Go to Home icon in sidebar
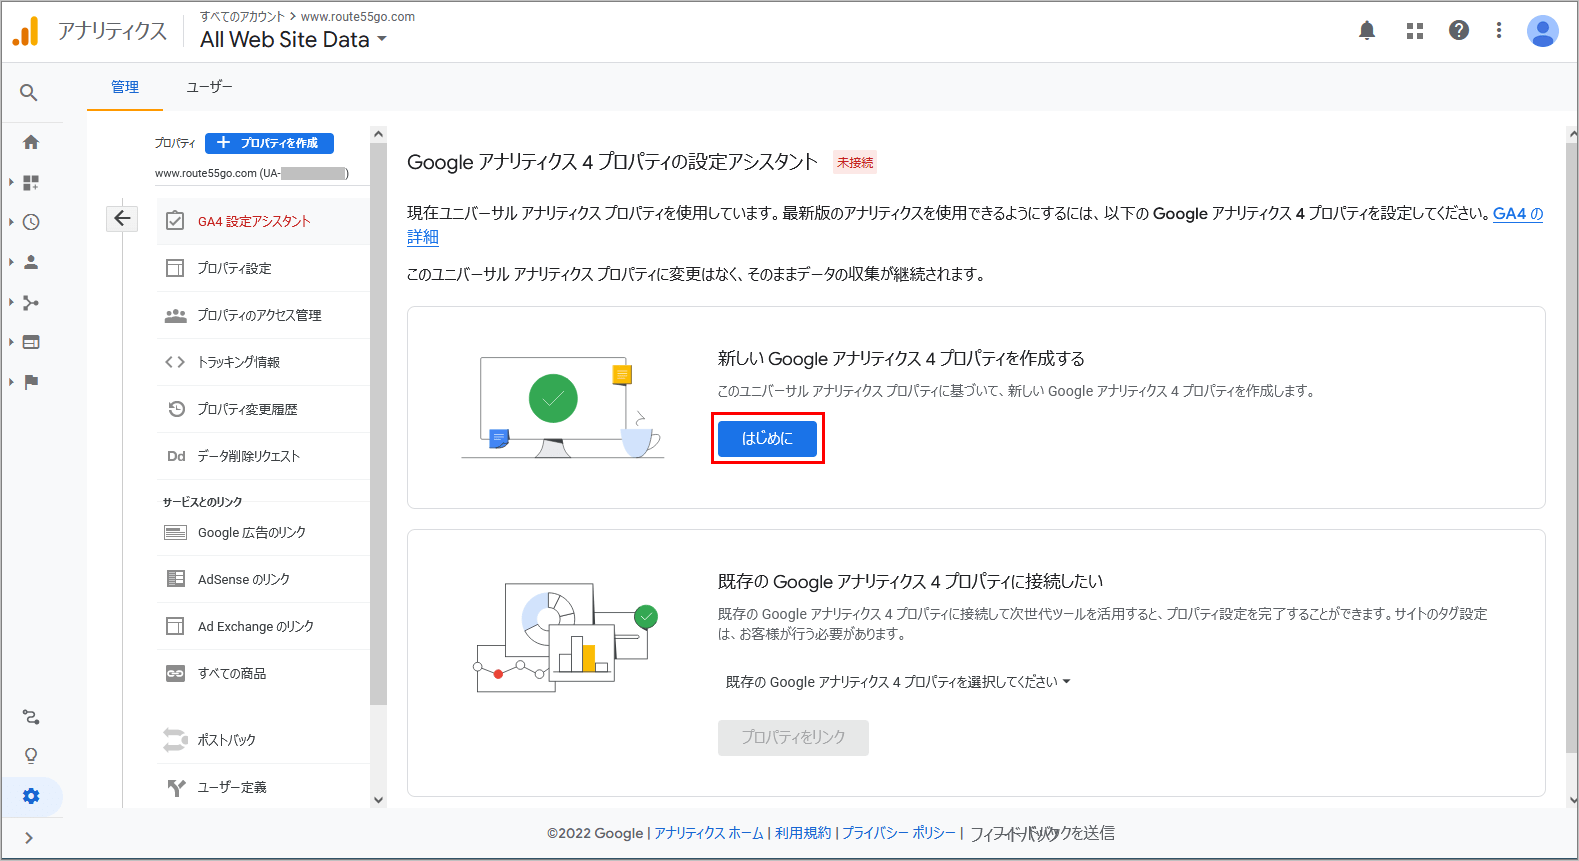 point(31,142)
